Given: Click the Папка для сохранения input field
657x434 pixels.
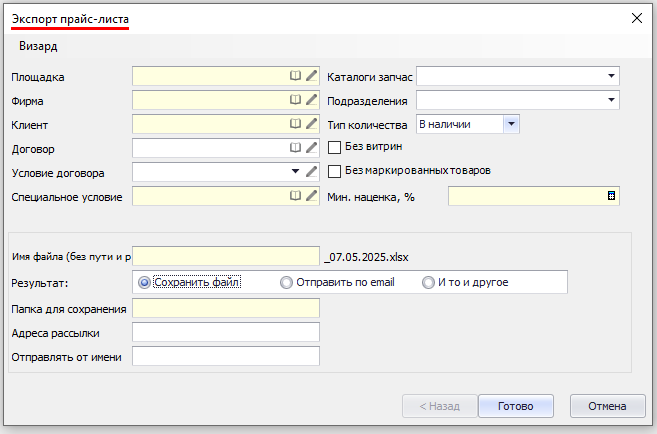Looking at the screenshot, I should [x=225, y=308].
